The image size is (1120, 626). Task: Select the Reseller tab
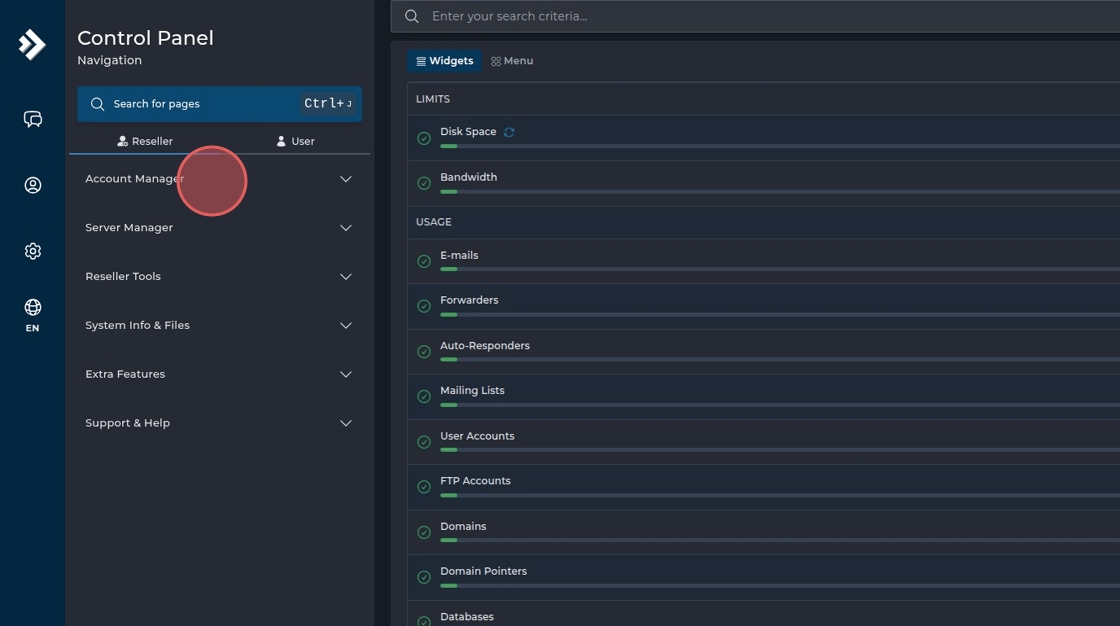tap(145, 141)
